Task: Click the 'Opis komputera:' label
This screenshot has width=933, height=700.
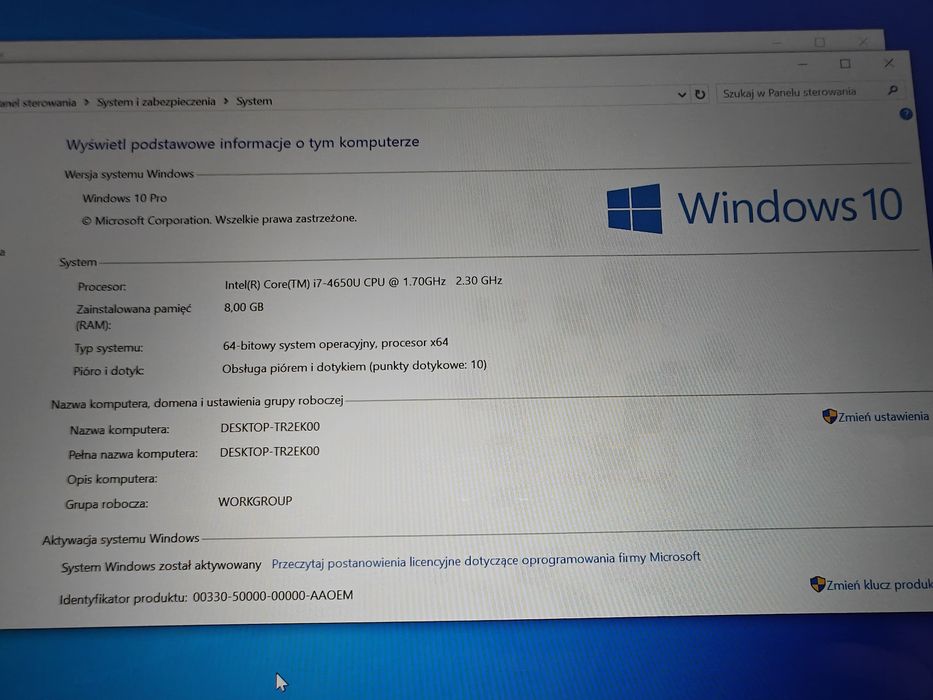Action: [x=112, y=479]
